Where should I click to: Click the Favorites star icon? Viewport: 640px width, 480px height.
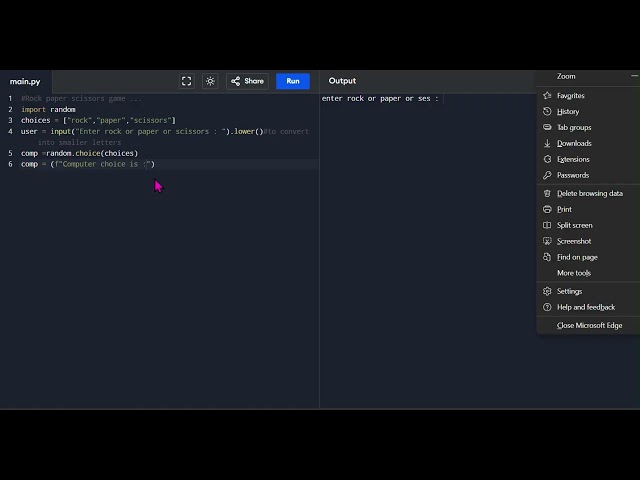pyautogui.click(x=547, y=96)
